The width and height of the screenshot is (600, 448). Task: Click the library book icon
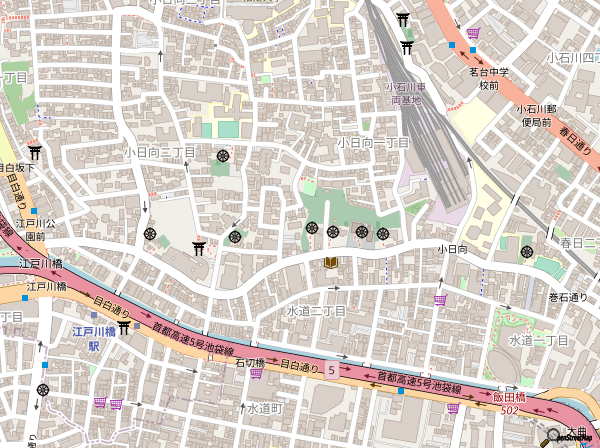click(x=331, y=262)
